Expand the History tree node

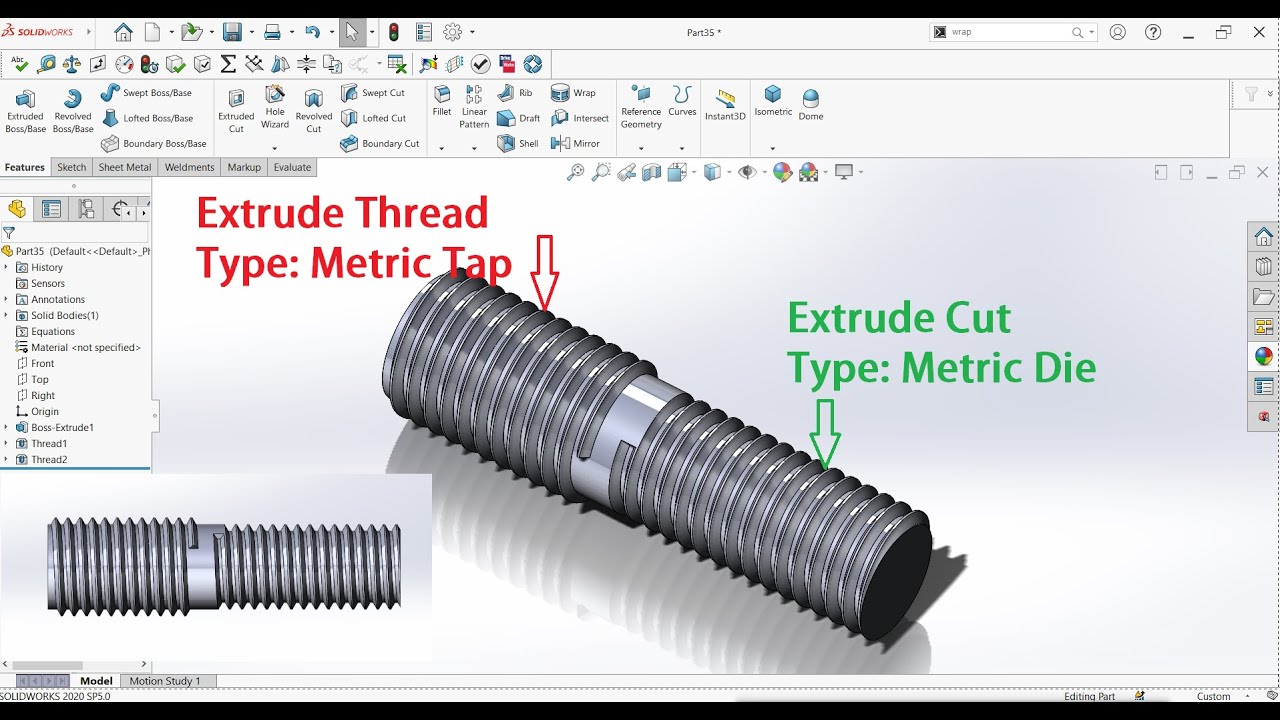(x=6, y=267)
